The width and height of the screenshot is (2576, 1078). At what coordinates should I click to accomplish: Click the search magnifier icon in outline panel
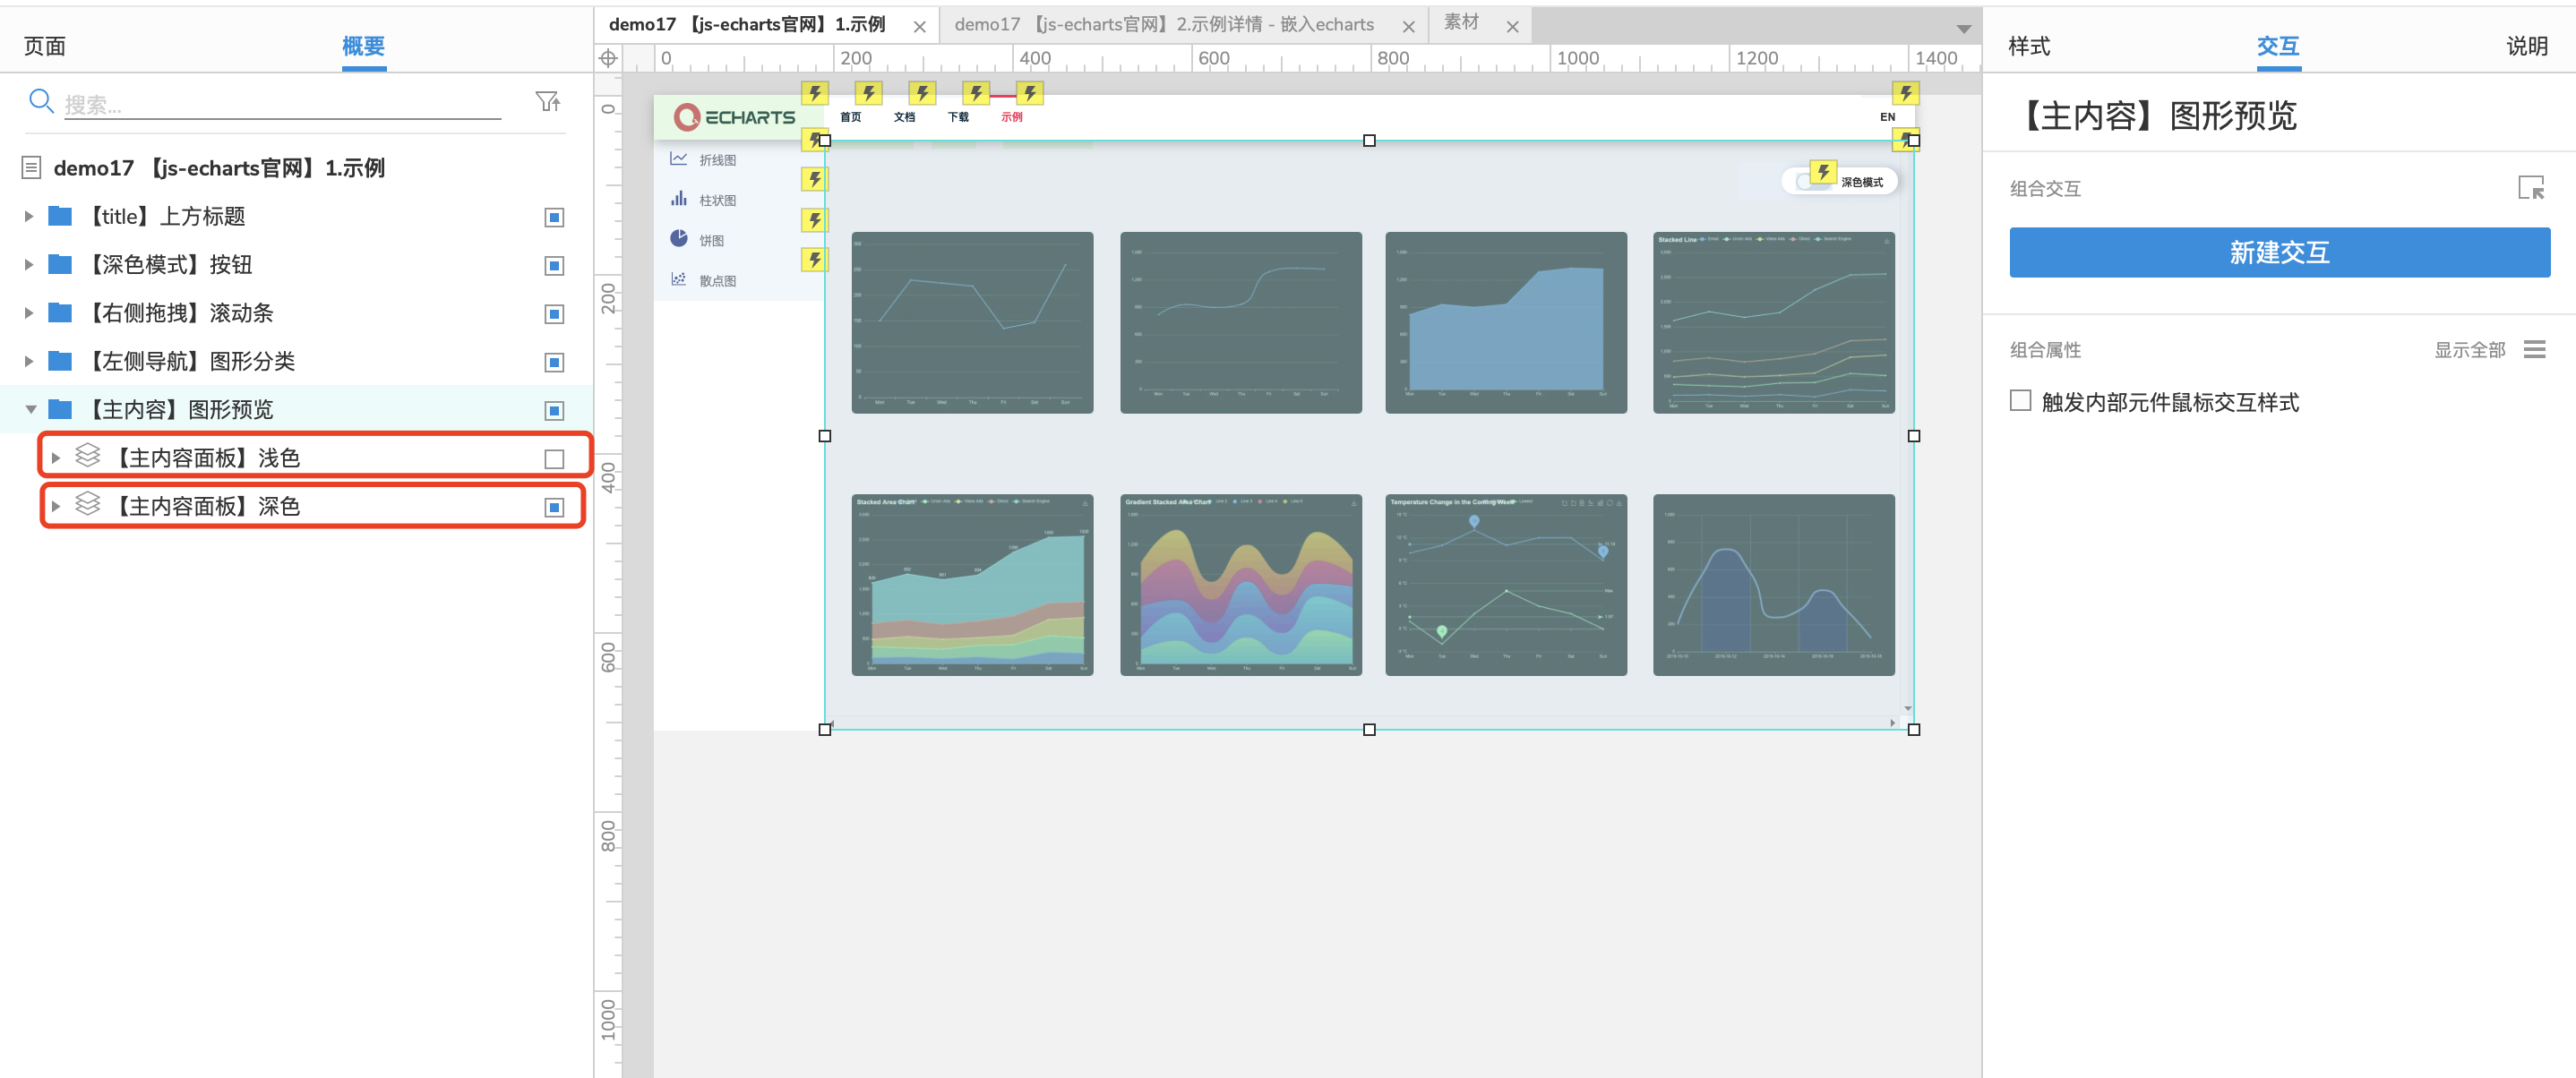pos(41,101)
